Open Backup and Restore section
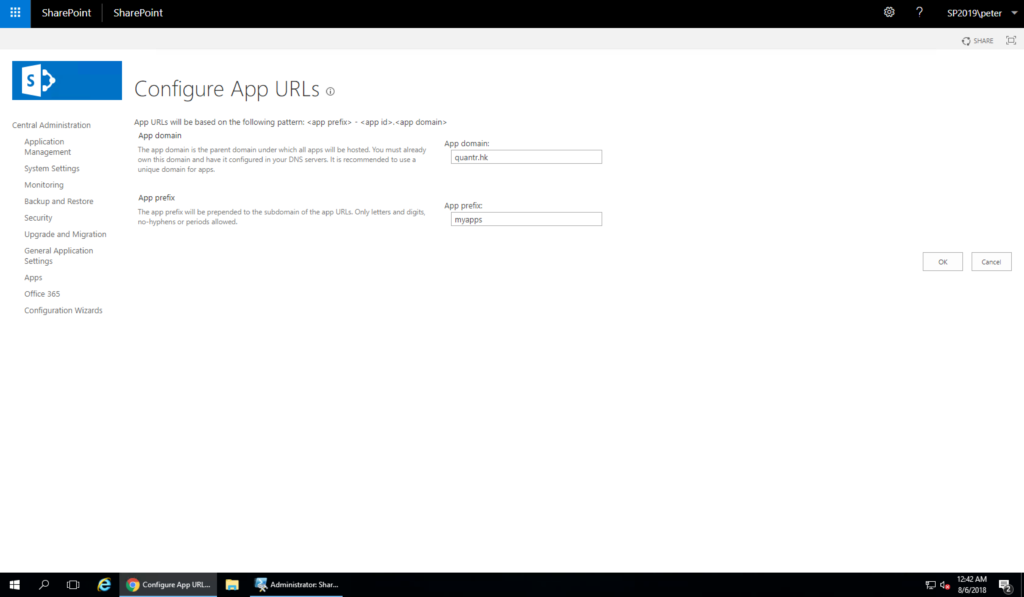 coord(59,201)
